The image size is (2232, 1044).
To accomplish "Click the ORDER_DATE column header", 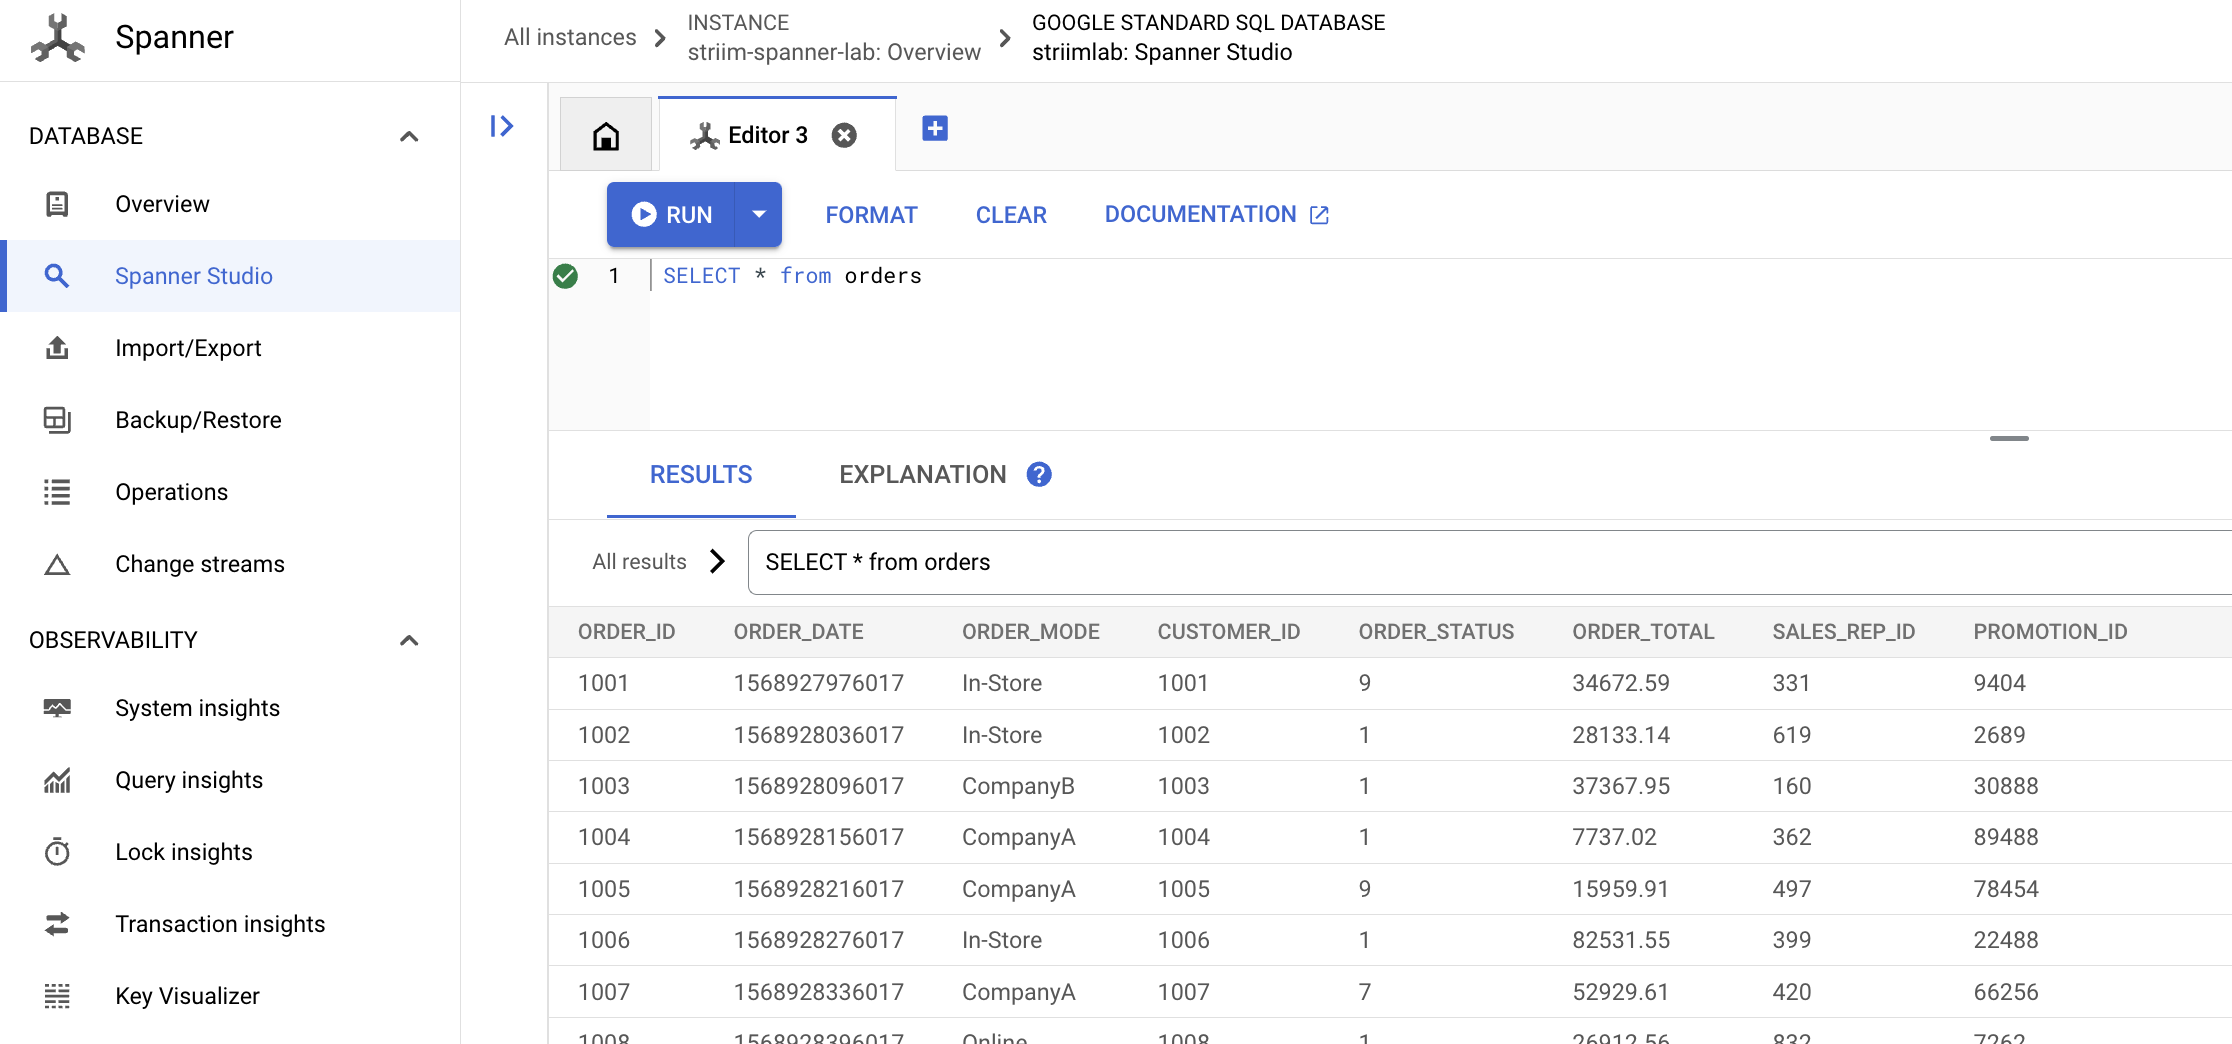I will tap(798, 632).
